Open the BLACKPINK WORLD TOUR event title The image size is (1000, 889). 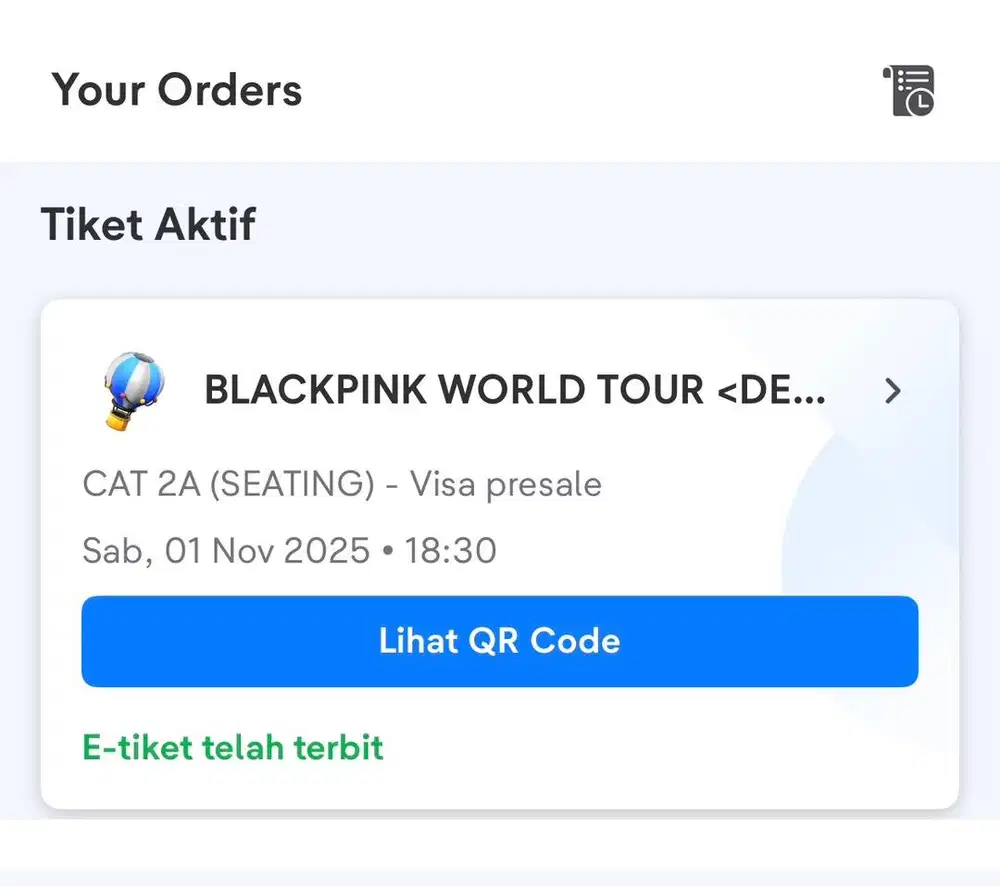click(515, 391)
